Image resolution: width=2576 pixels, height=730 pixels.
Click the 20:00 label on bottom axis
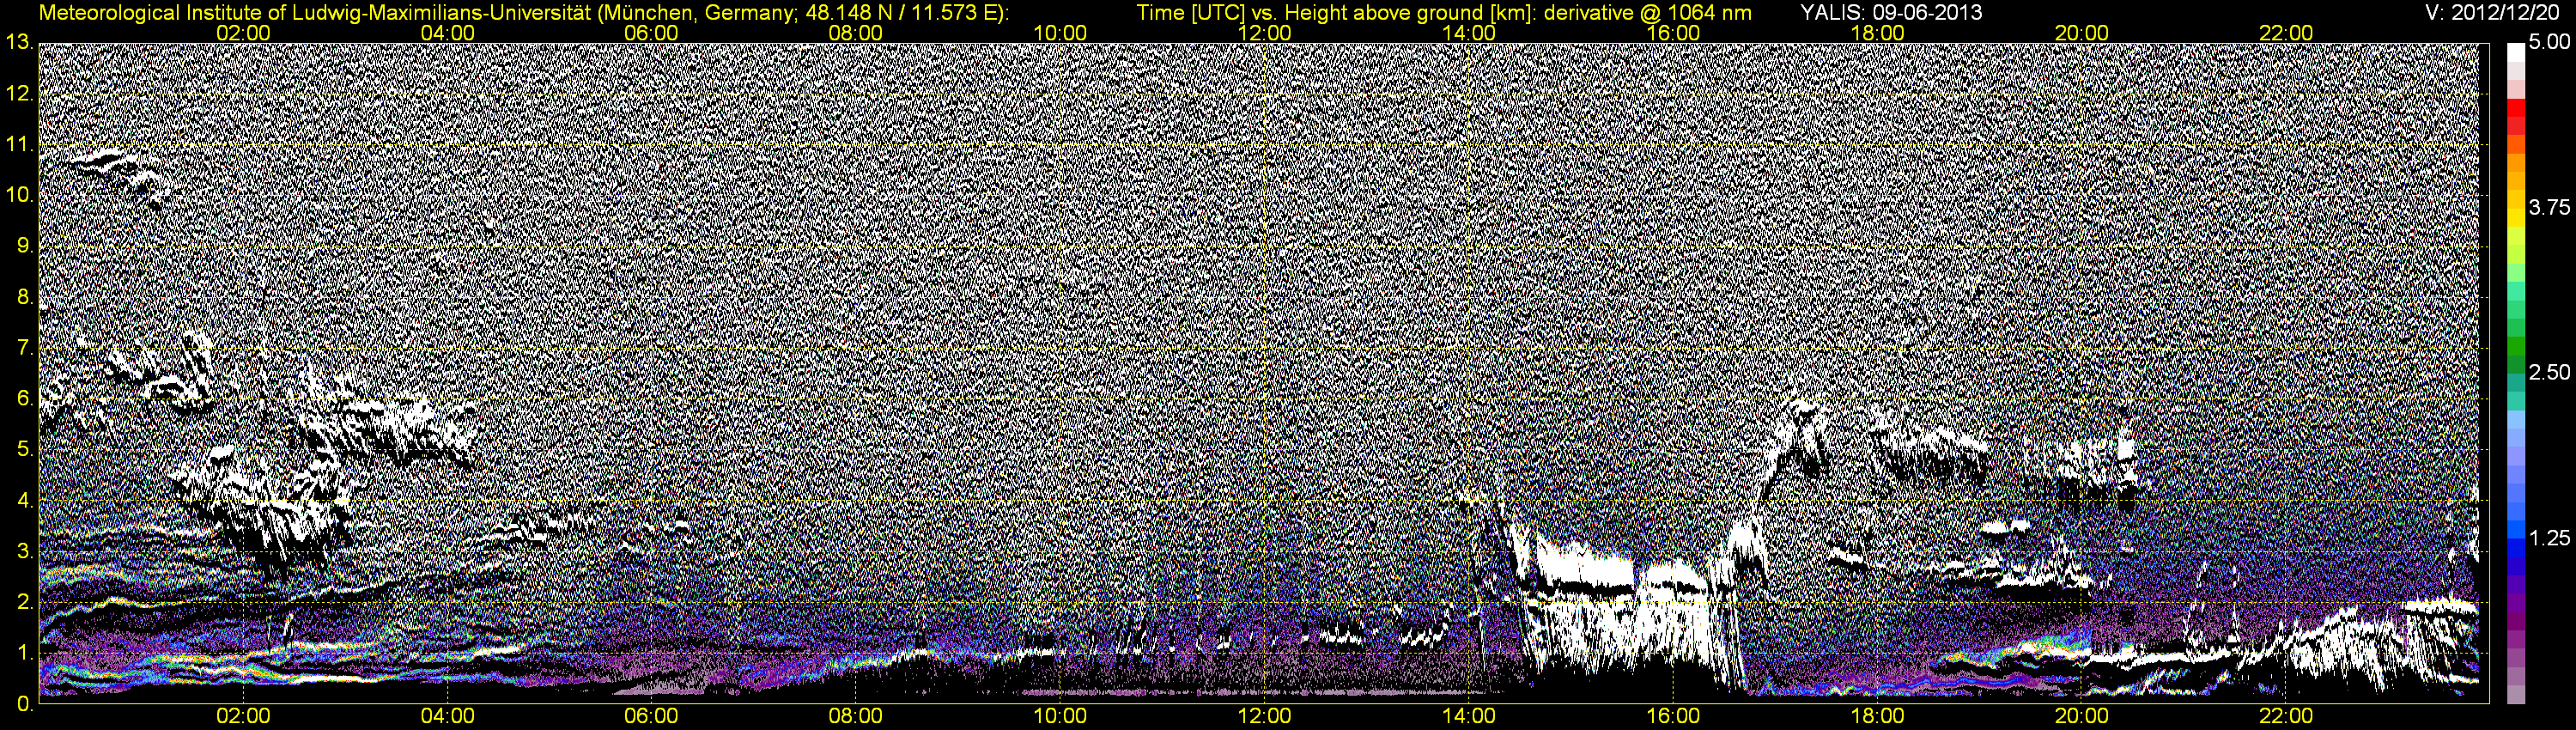pyautogui.click(x=2082, y=717)
